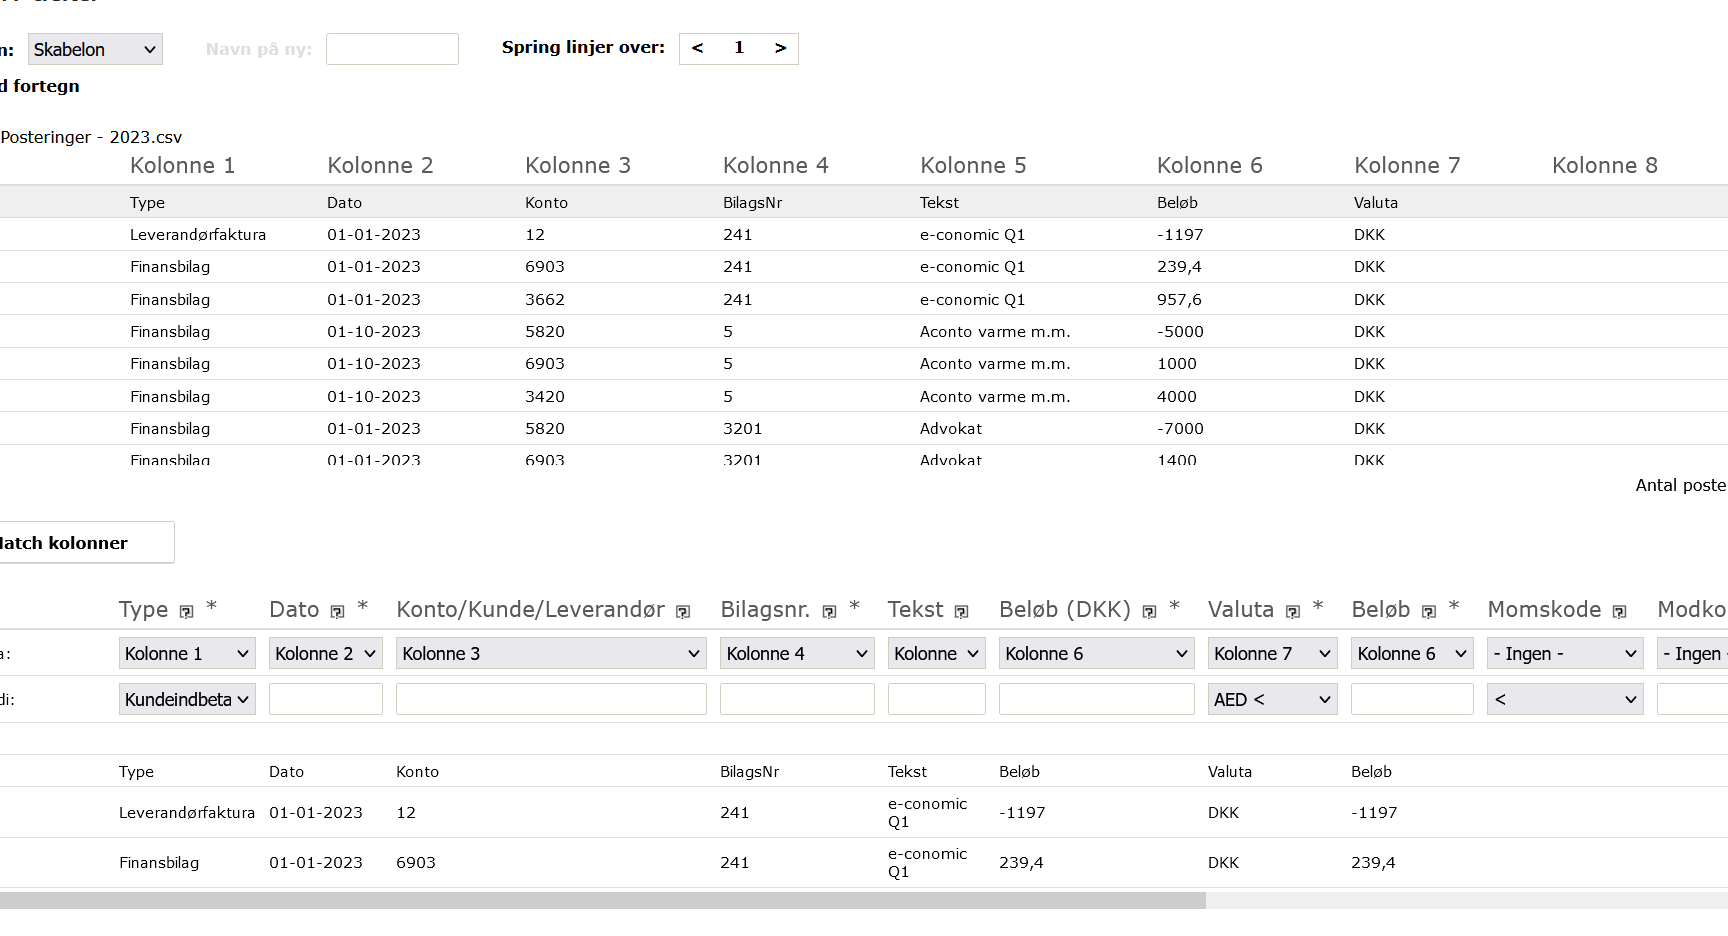Click the help icon next to Dato

(337, 612)
